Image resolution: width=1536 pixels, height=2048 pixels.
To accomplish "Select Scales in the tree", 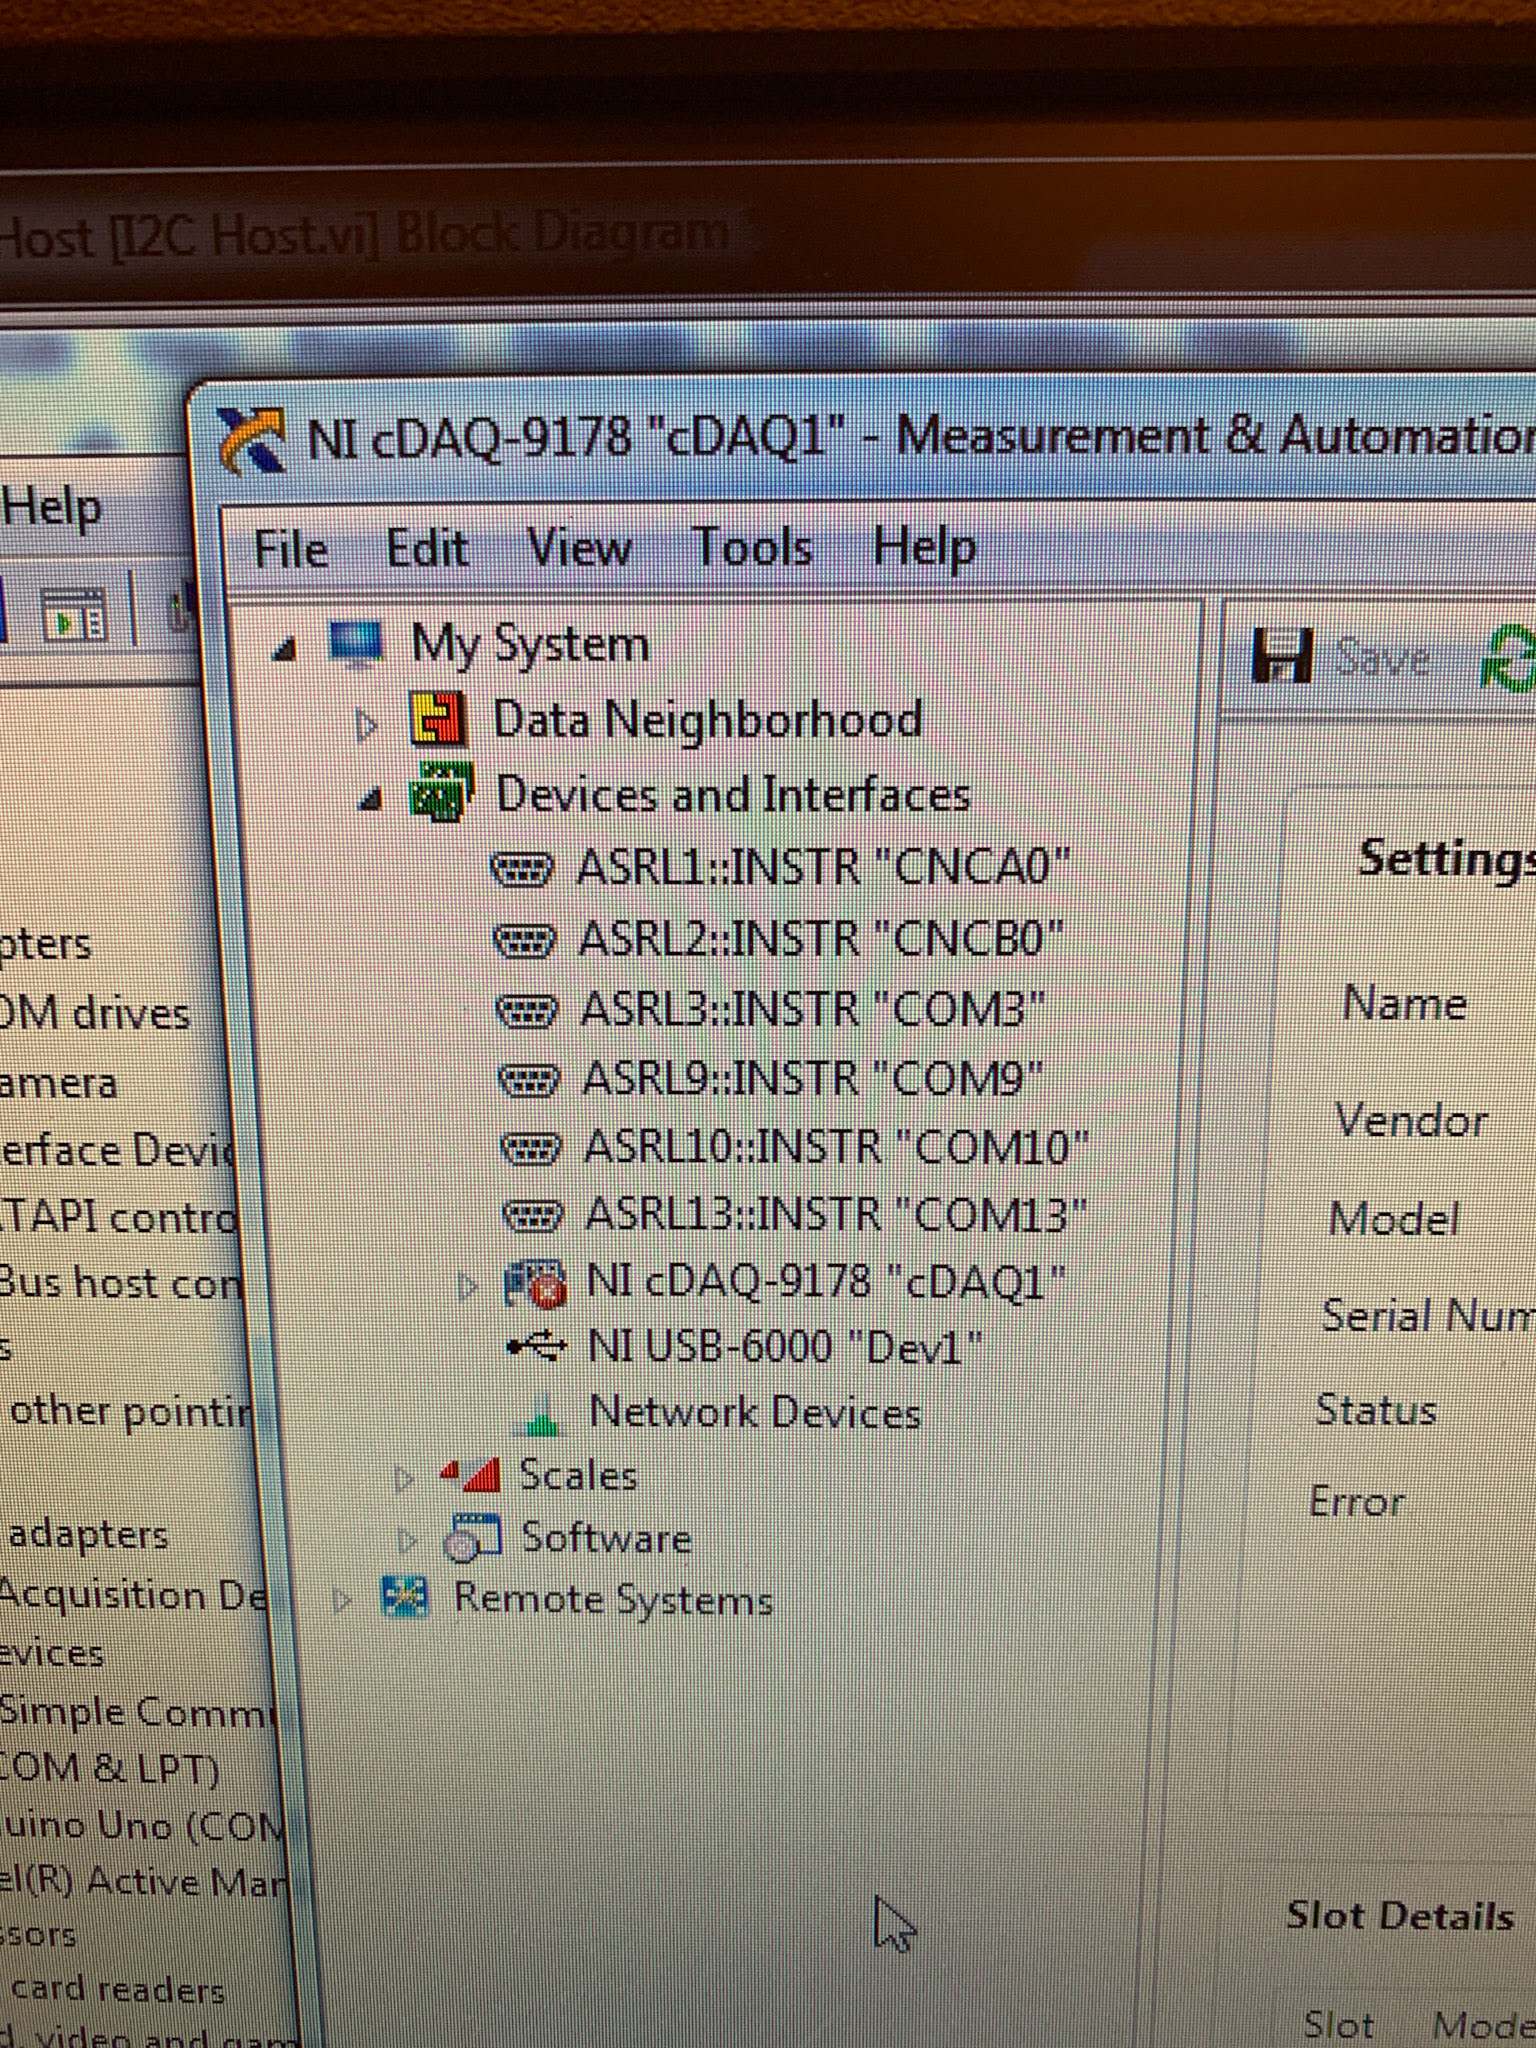I will point(579,1476).
